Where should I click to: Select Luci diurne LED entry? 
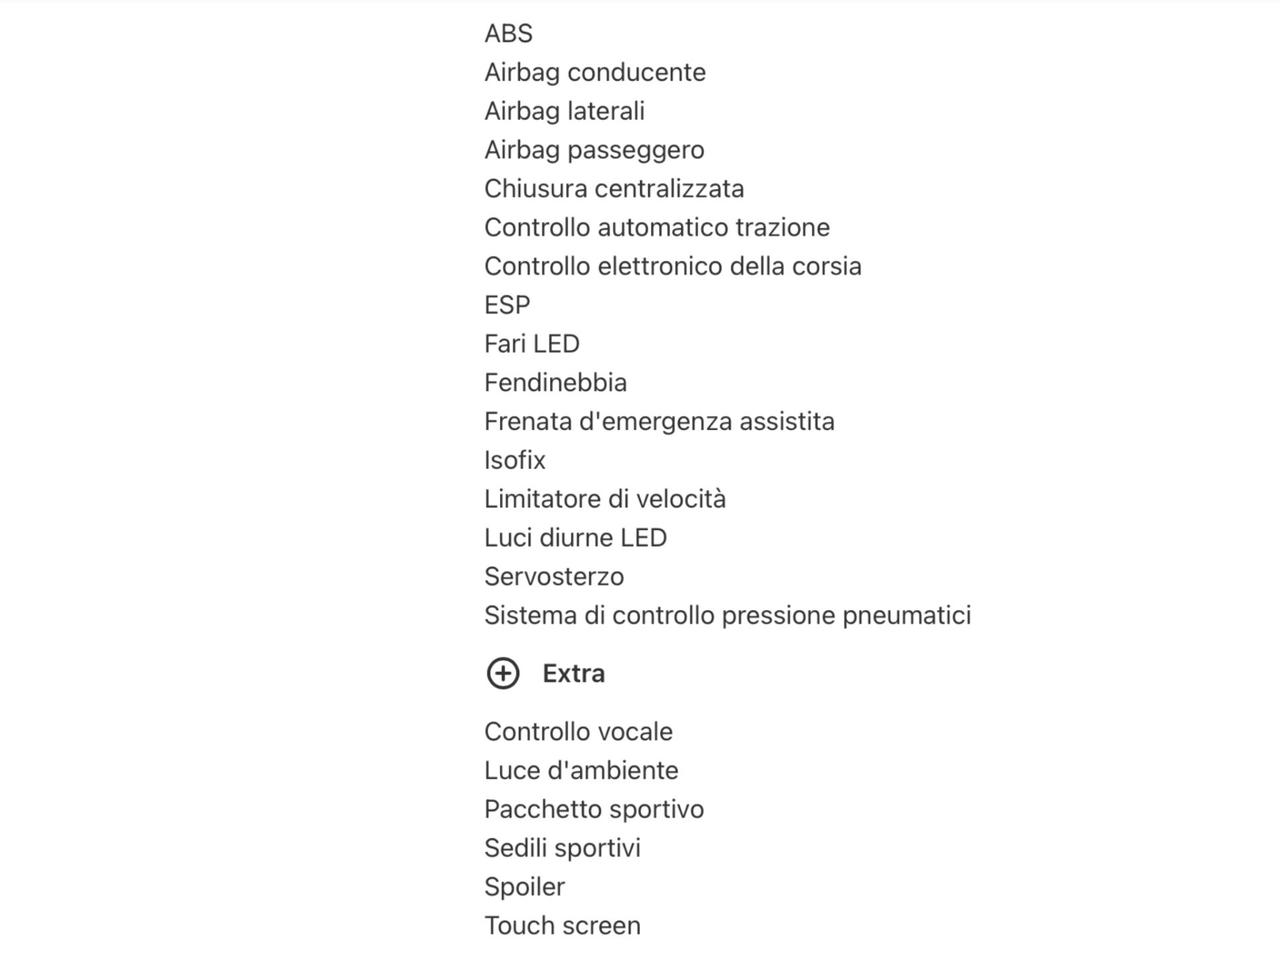pos(575,538)
